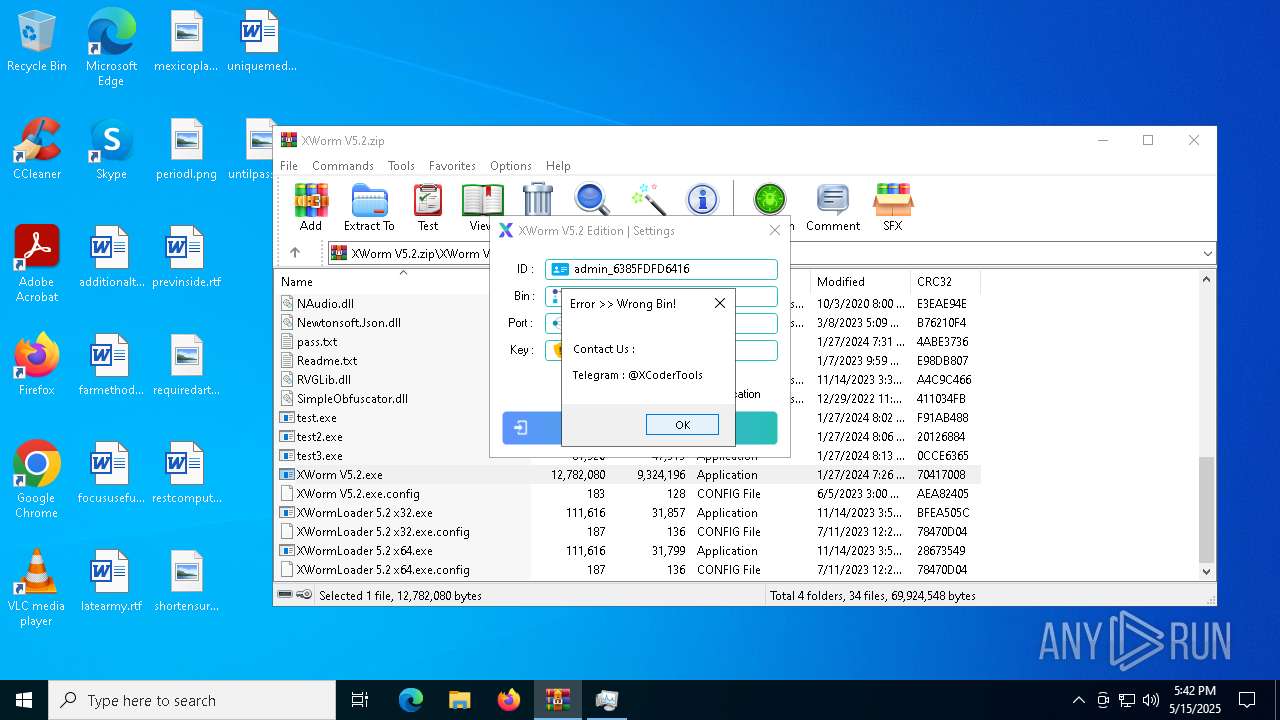Click the WinRAR taskbar button
The height and width of the screenshot is (720, 1280).
tap(557, 700)
